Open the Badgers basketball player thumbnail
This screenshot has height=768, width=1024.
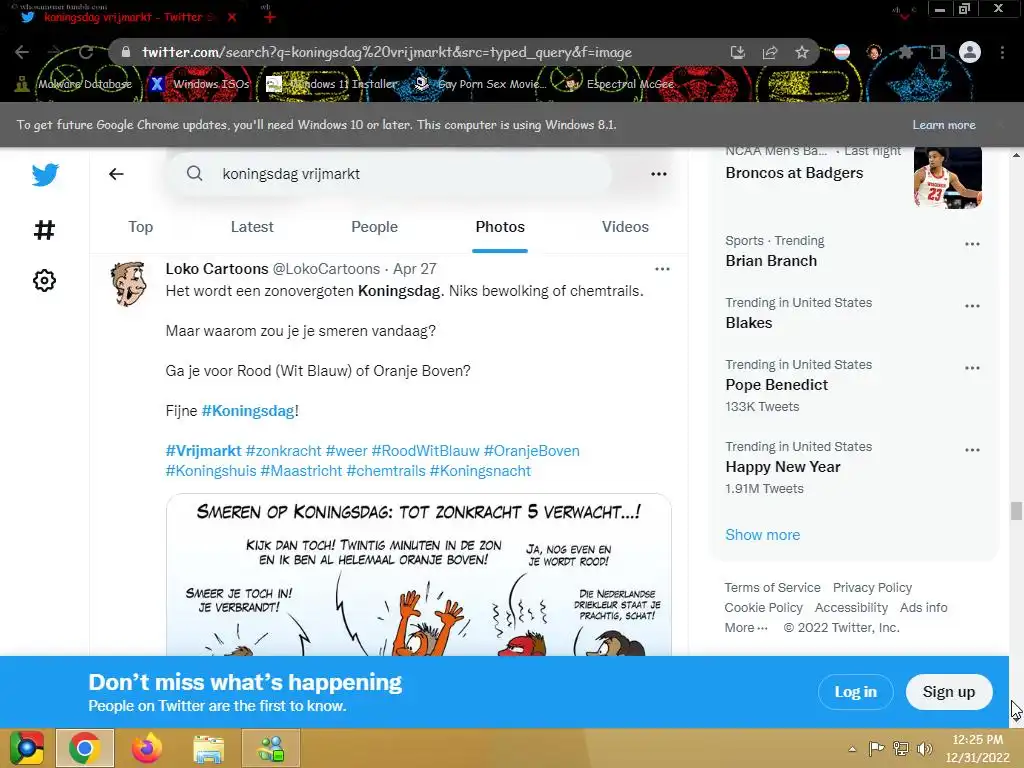pos(948,177)
